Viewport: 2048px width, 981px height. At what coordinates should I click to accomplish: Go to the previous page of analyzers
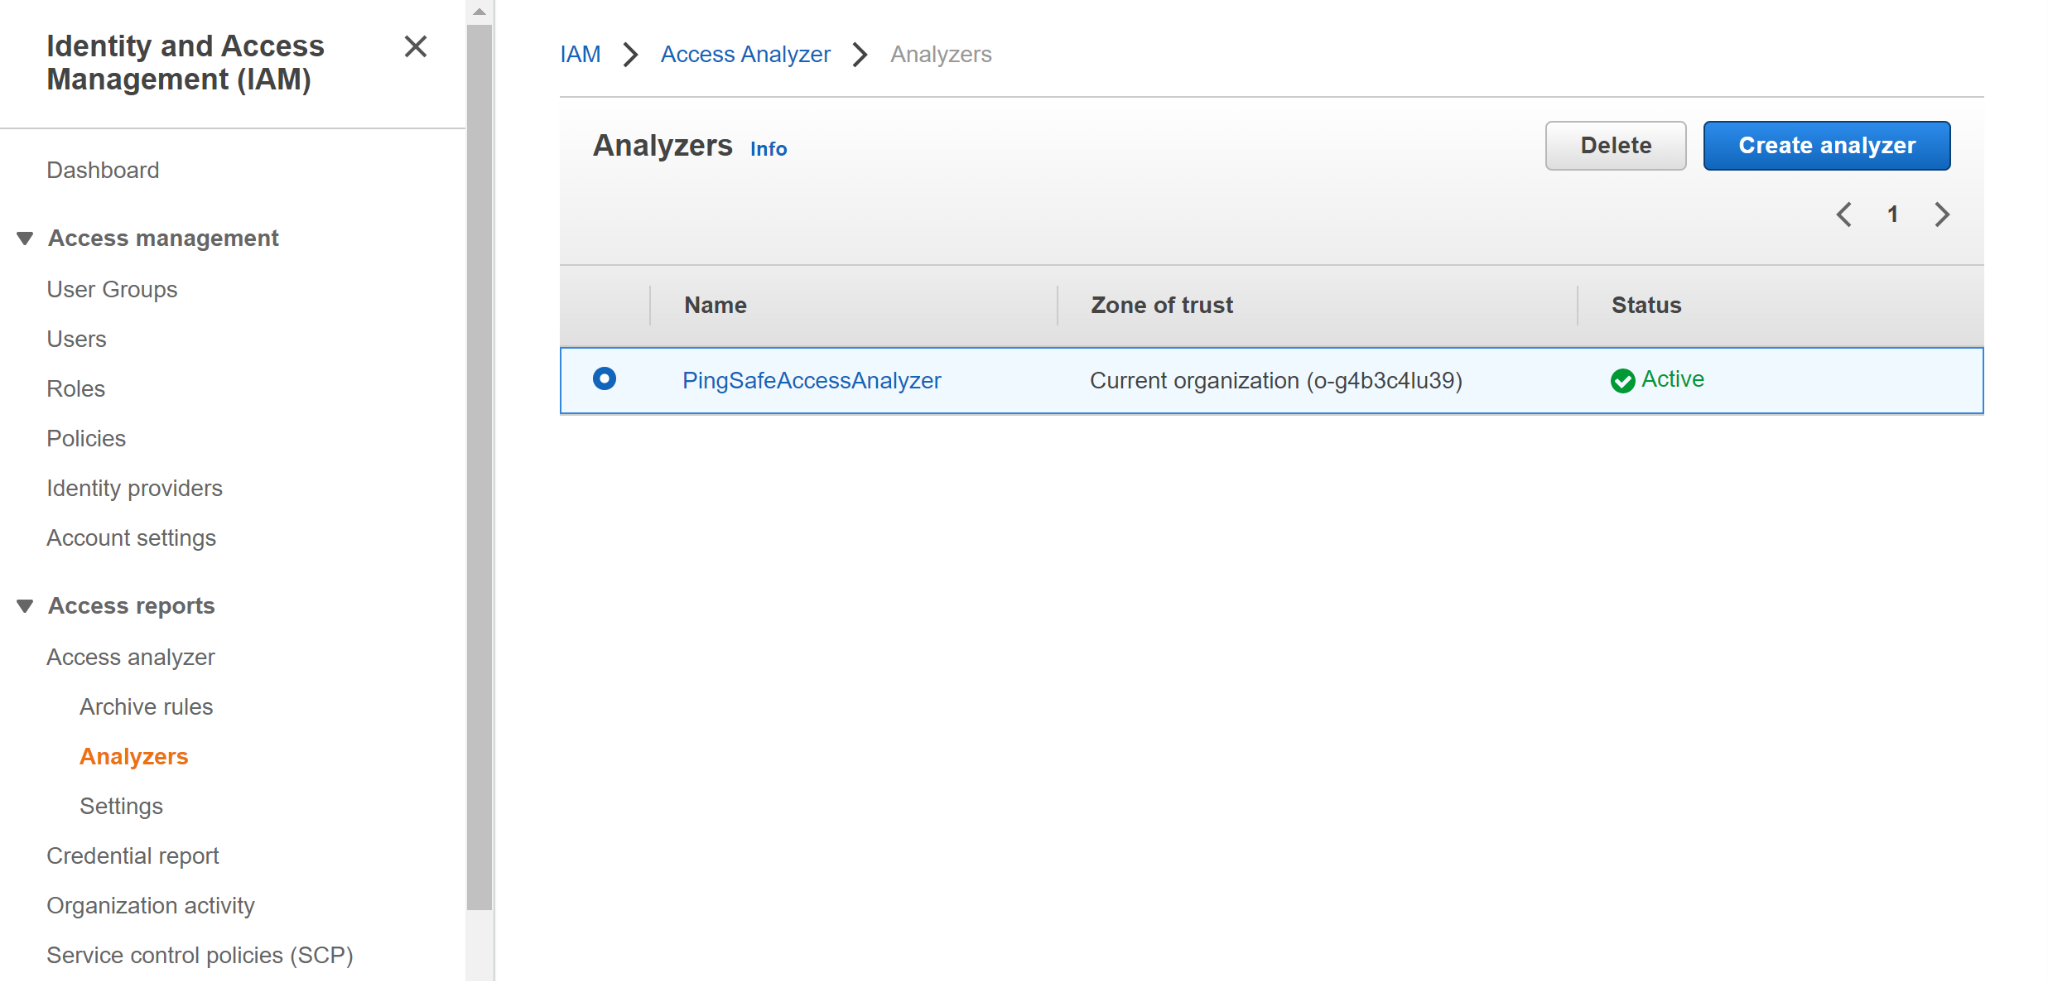(x=1844, y=215)
